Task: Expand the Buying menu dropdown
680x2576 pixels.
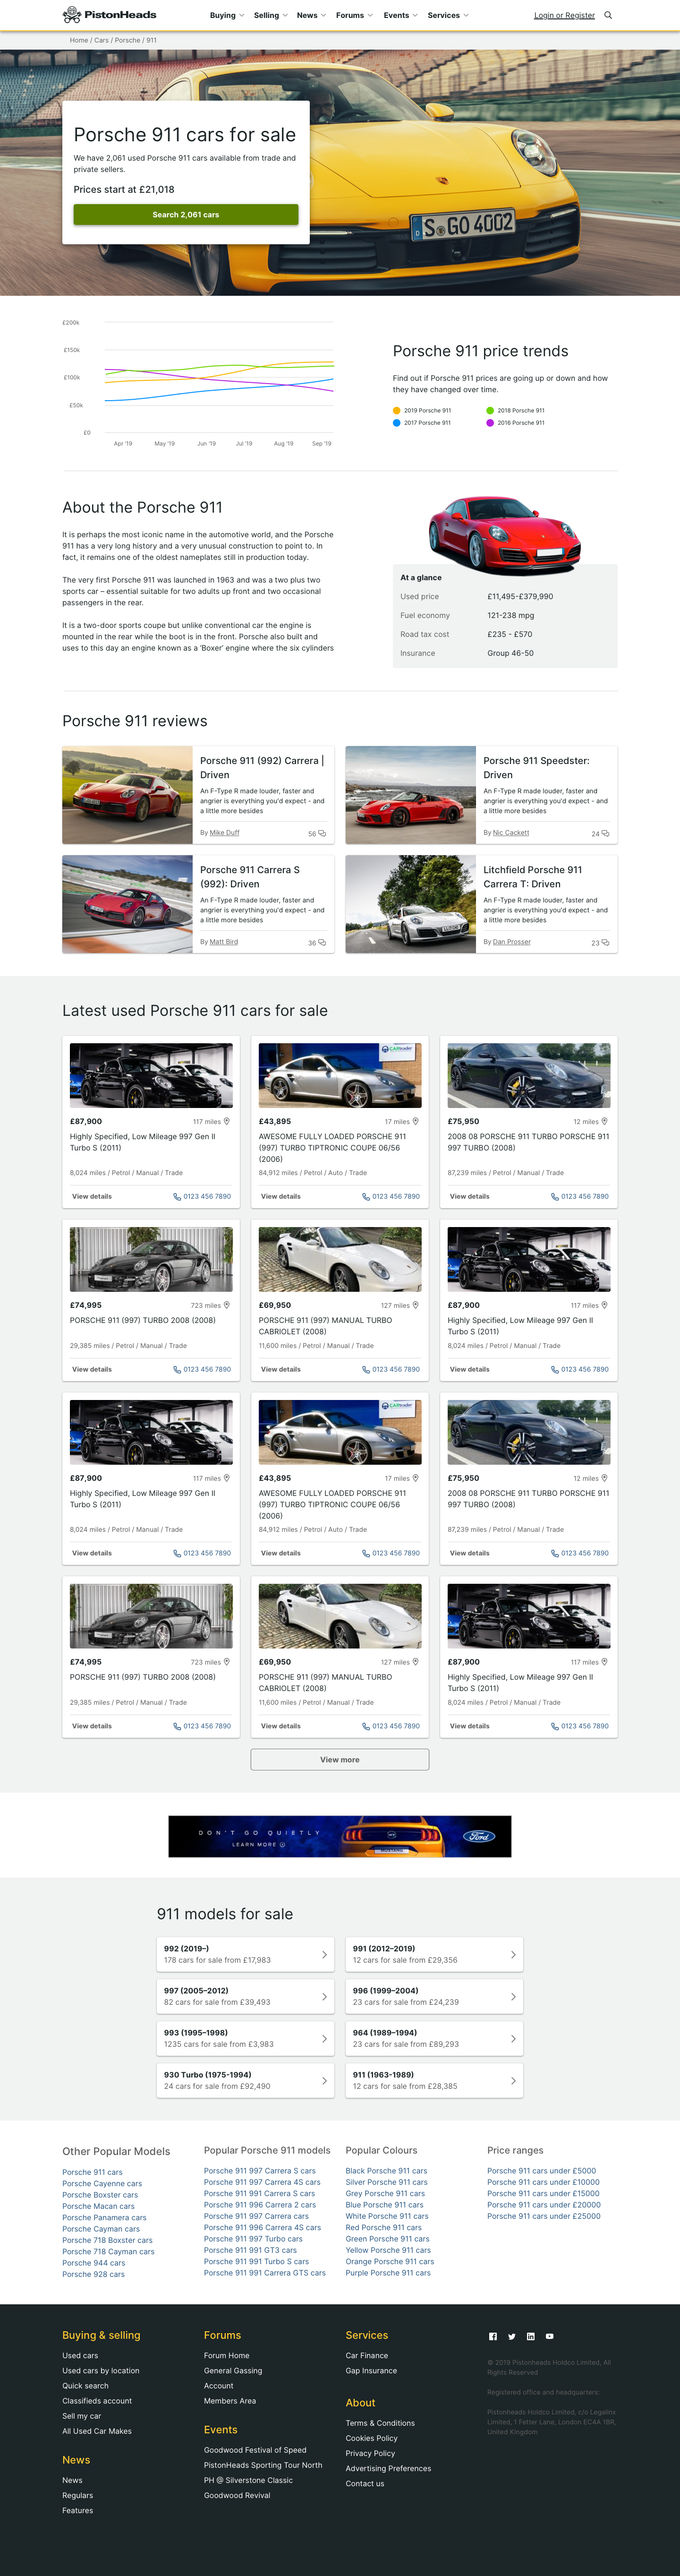Action: pos(227,15)
